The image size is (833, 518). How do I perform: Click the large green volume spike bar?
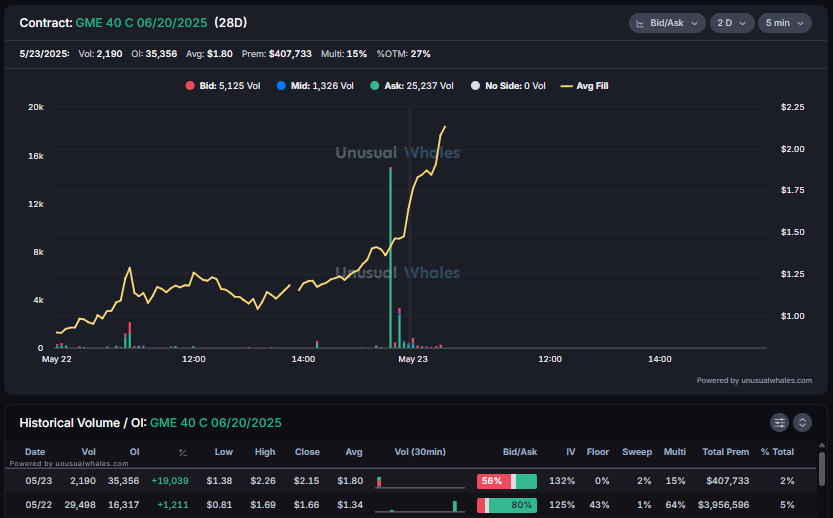point(390,258)
